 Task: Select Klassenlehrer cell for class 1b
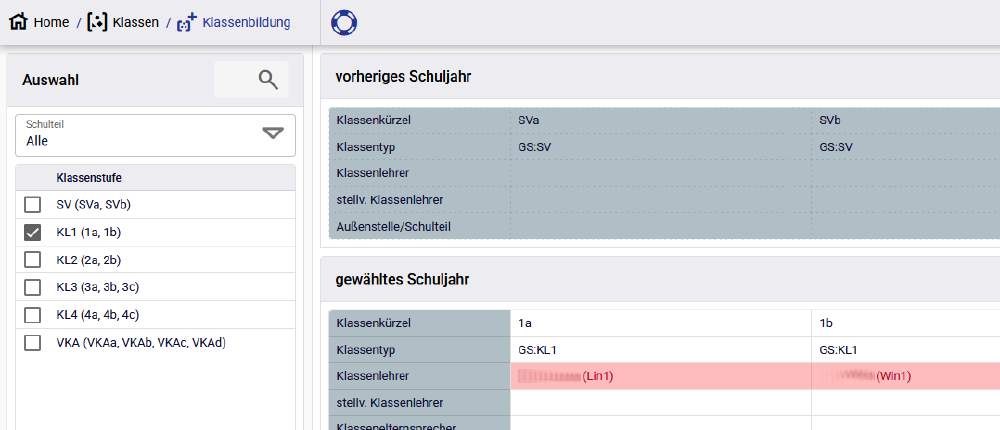point(905,376)
